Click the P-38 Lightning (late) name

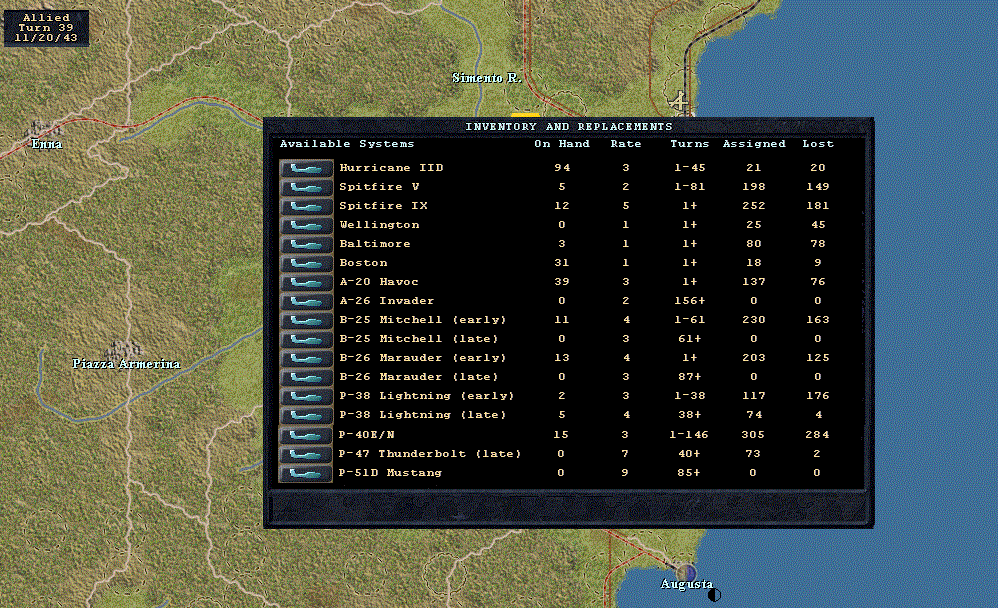(423, 415)
